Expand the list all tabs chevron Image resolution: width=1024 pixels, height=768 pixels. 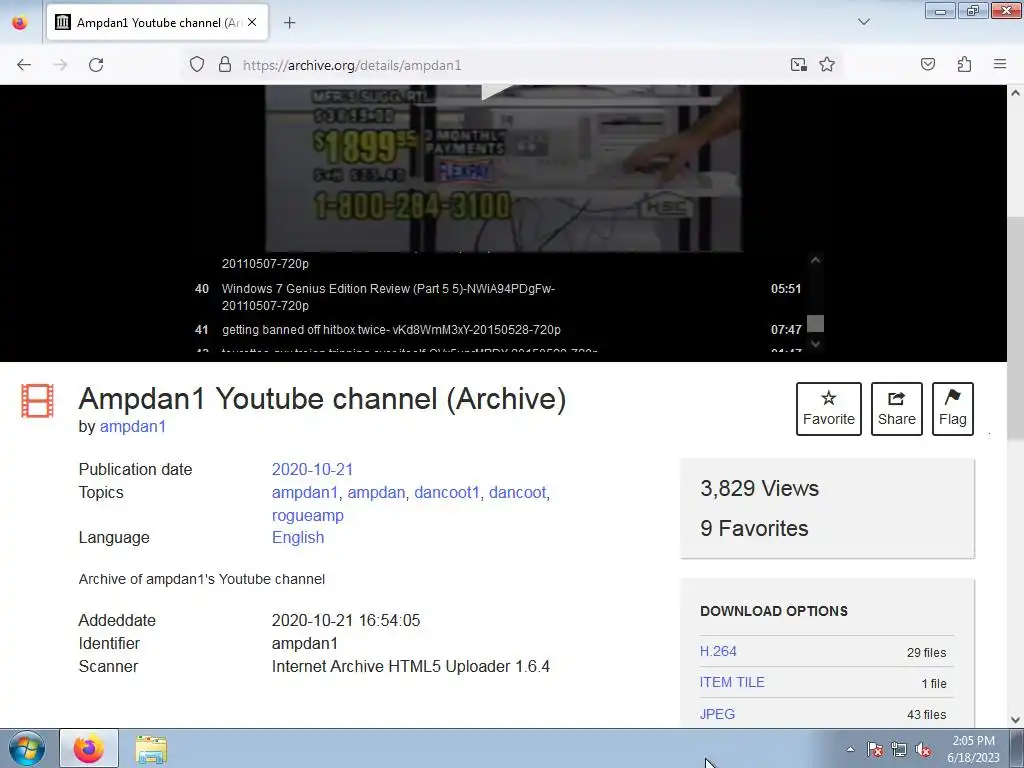pos(863,22)
